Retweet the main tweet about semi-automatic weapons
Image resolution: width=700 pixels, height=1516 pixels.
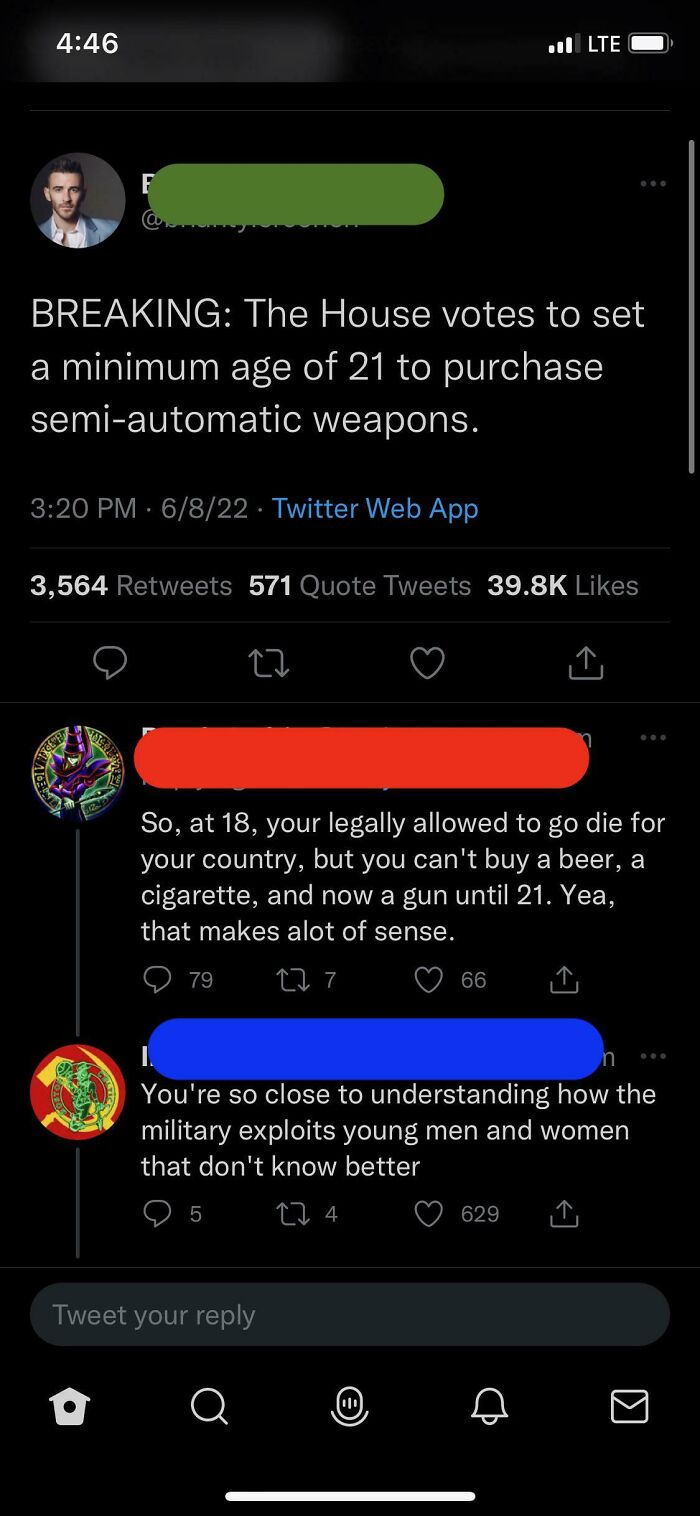[x=268, y=662]
